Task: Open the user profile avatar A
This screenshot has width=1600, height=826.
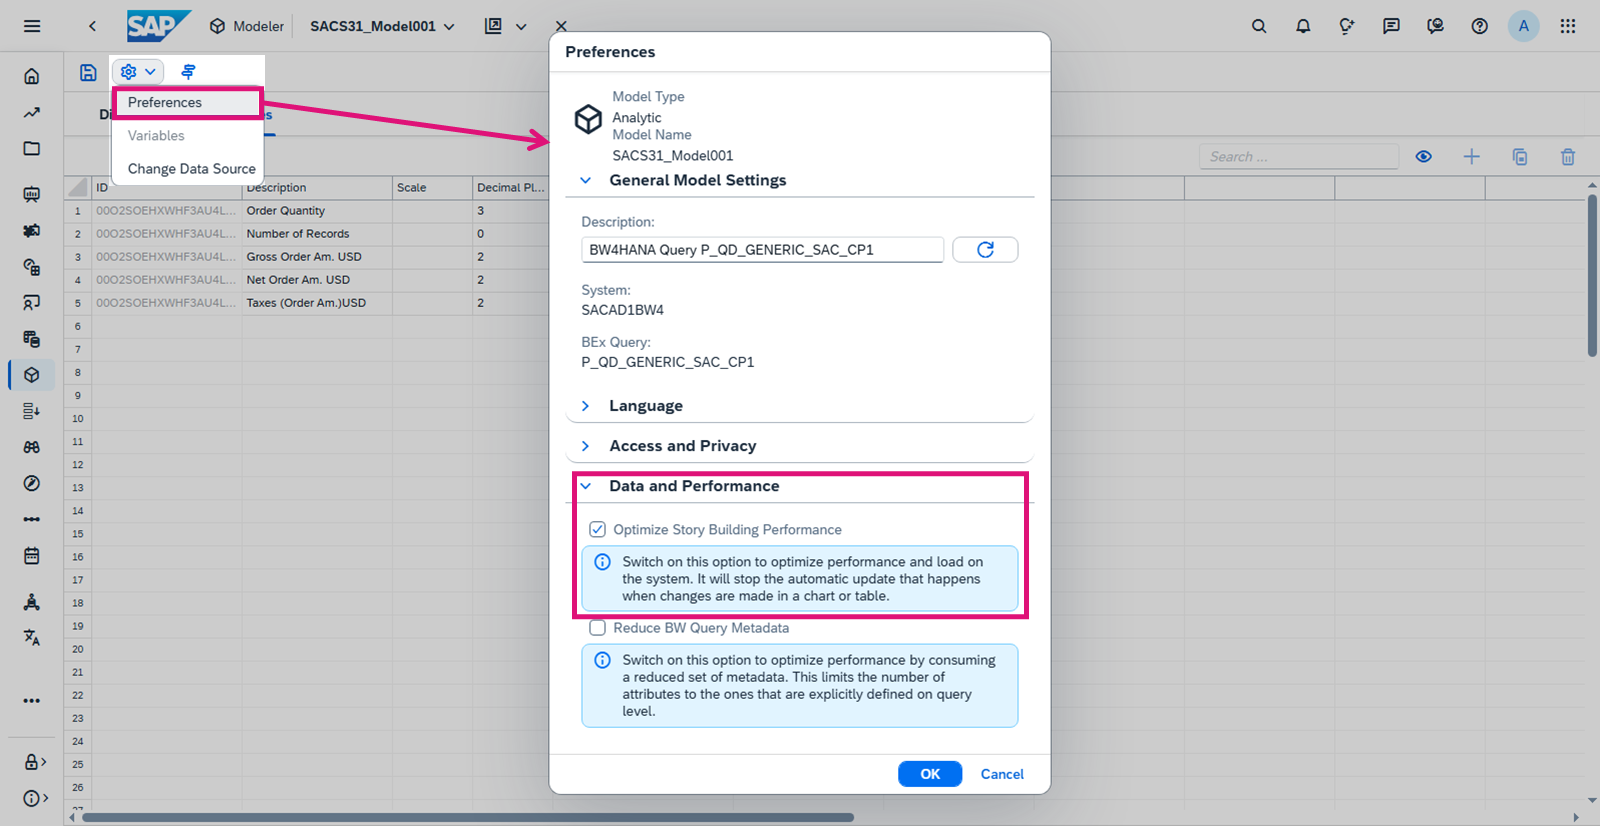Action: (x=1523, y=26)
